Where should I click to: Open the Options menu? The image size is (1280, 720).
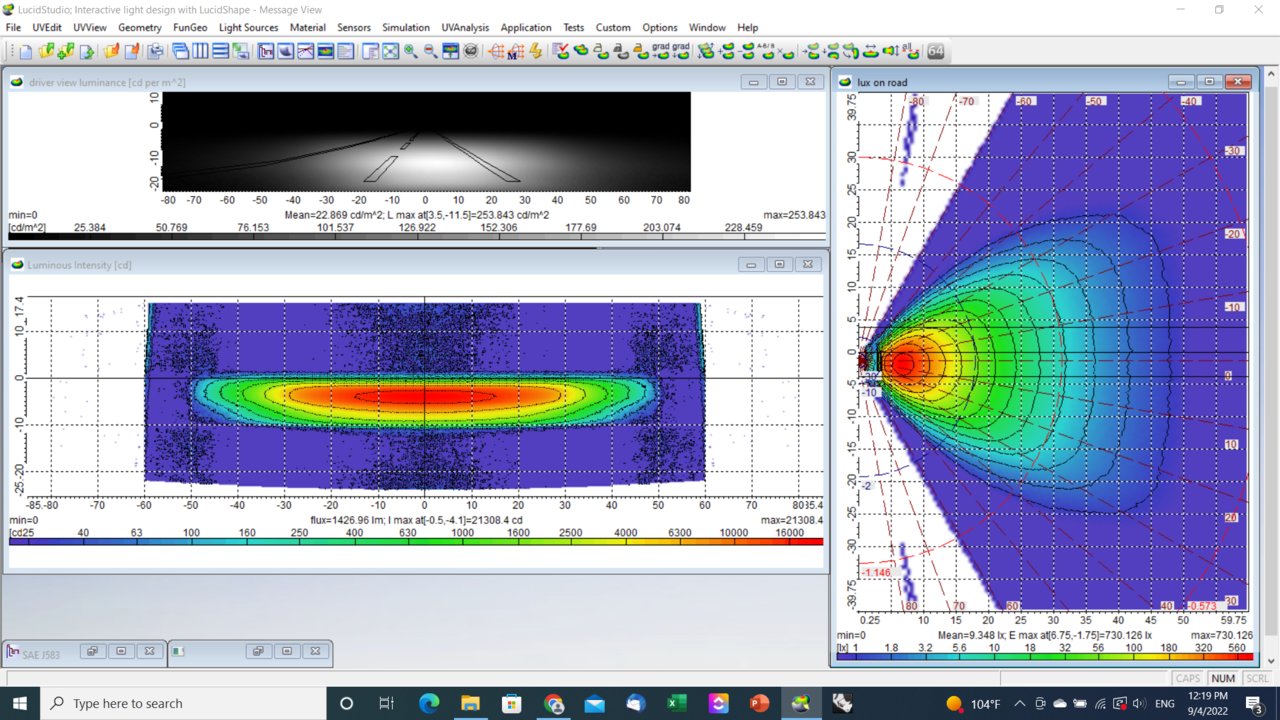(x=660, y=27)
